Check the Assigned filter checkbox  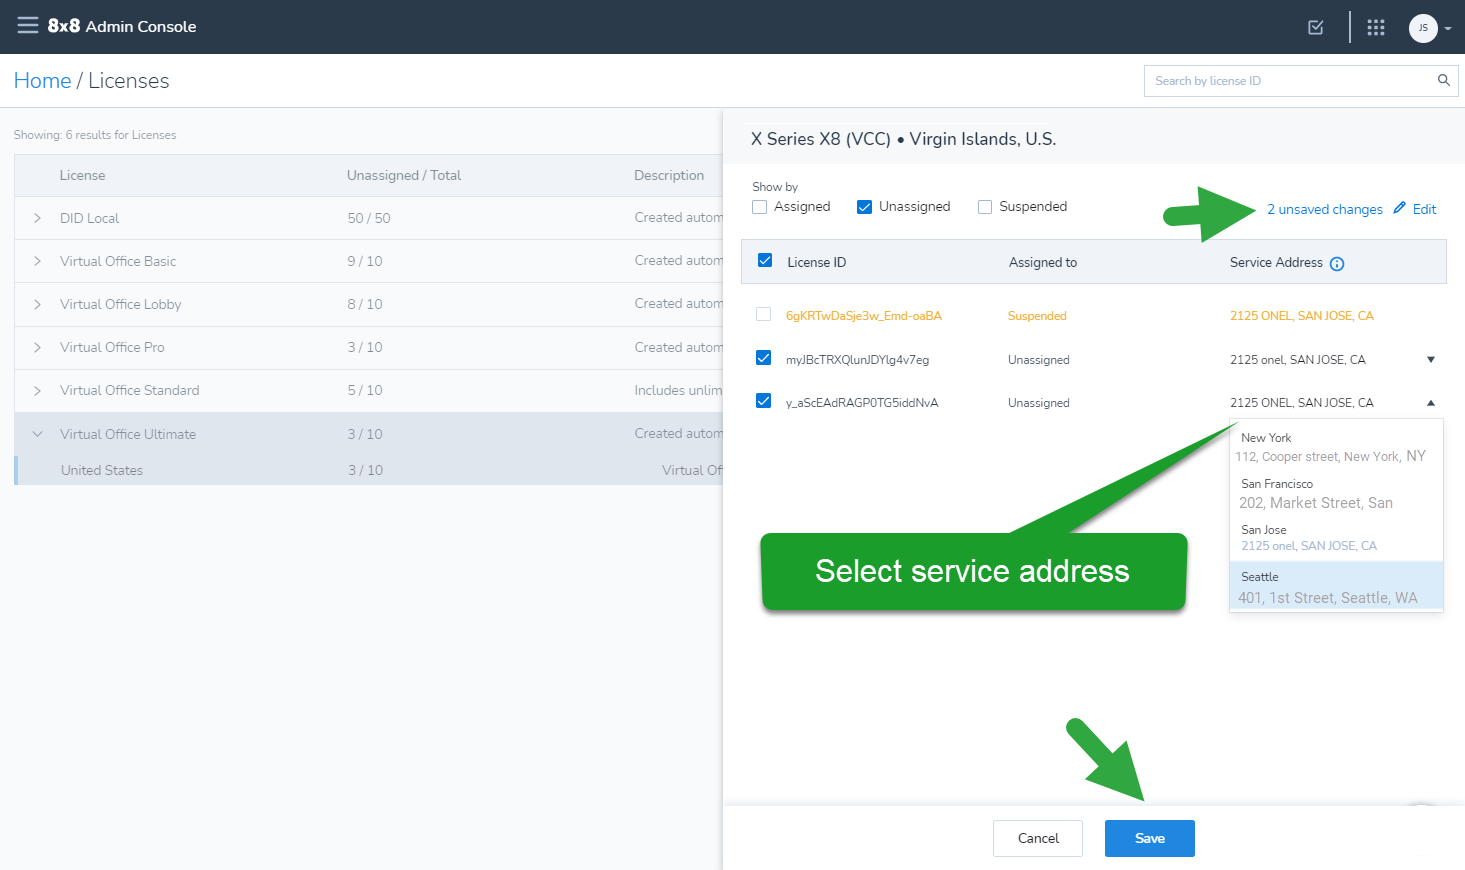click(x=760, y=207)
